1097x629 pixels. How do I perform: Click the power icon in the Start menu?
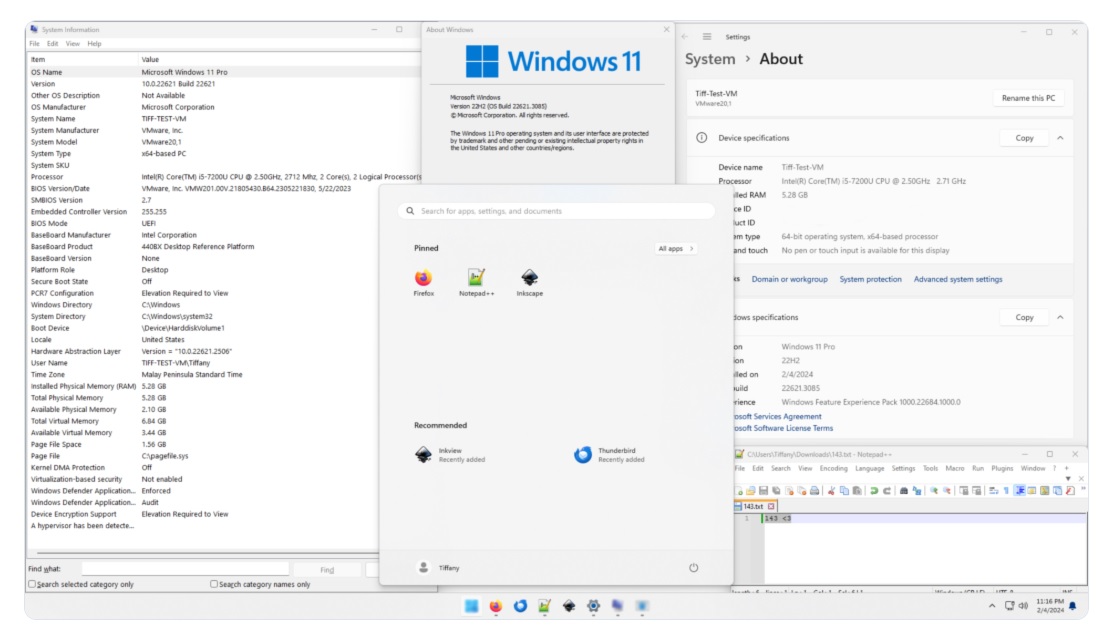[x=693, y=567]
